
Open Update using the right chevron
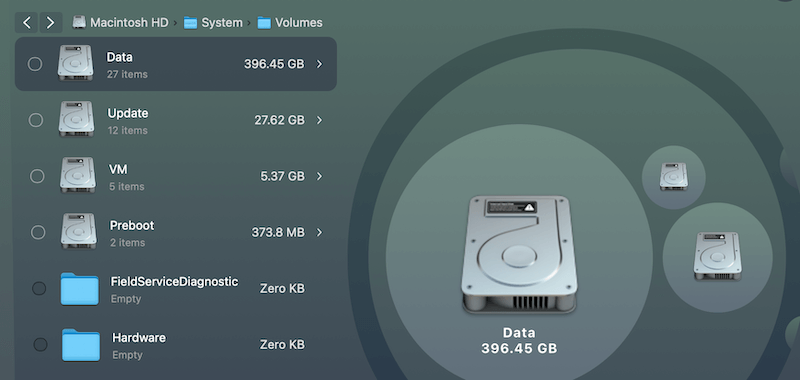(x=319, y=120)
